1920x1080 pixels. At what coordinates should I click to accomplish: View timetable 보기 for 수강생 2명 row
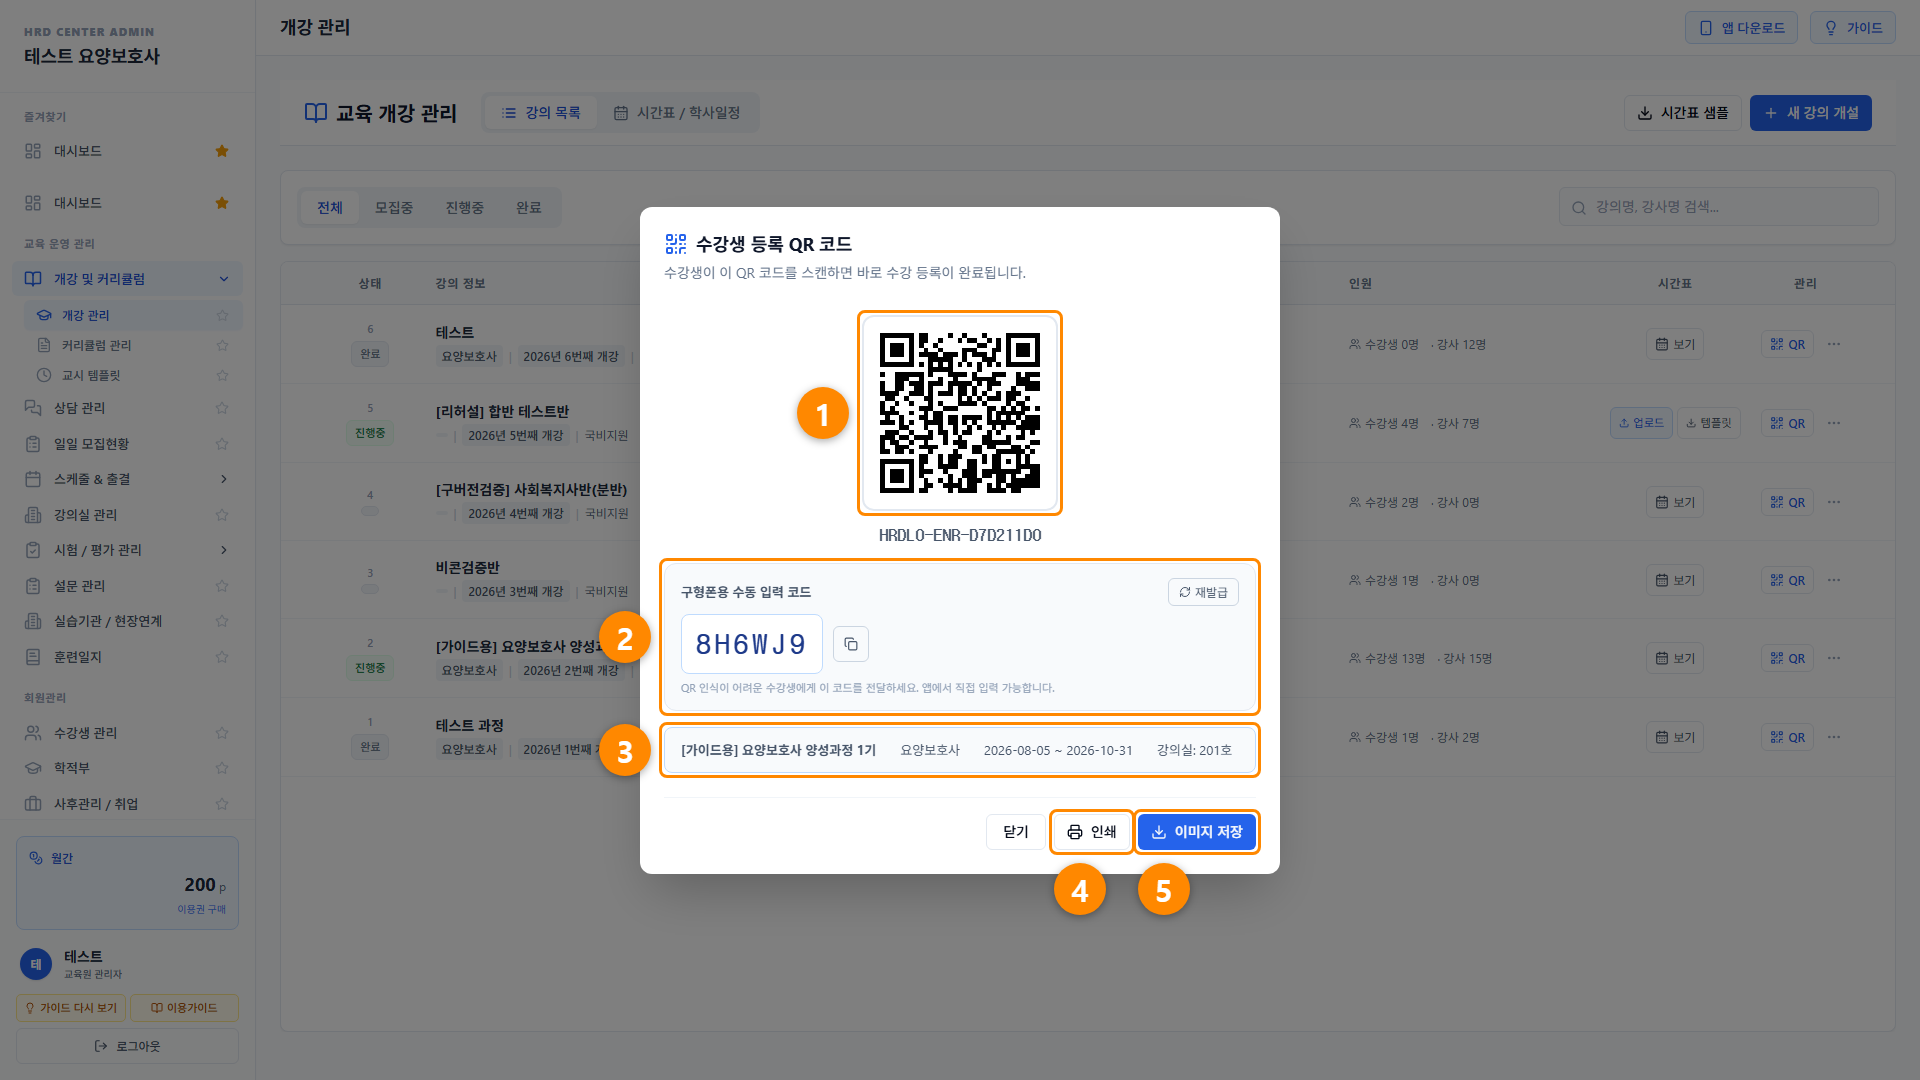point(1675,502)
